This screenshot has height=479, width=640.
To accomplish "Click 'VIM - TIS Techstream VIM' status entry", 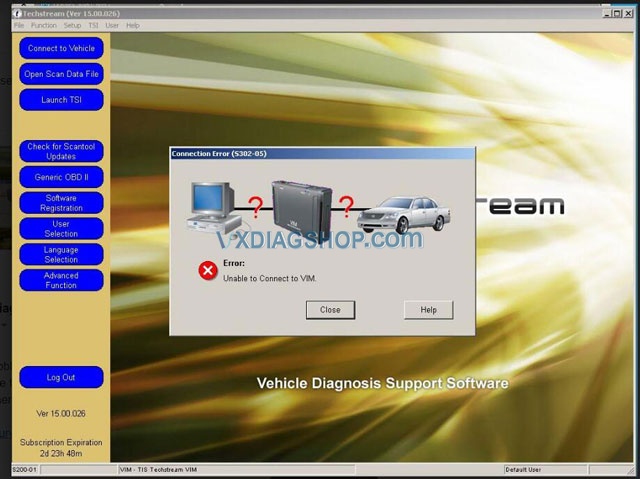I will coord(158,470).
